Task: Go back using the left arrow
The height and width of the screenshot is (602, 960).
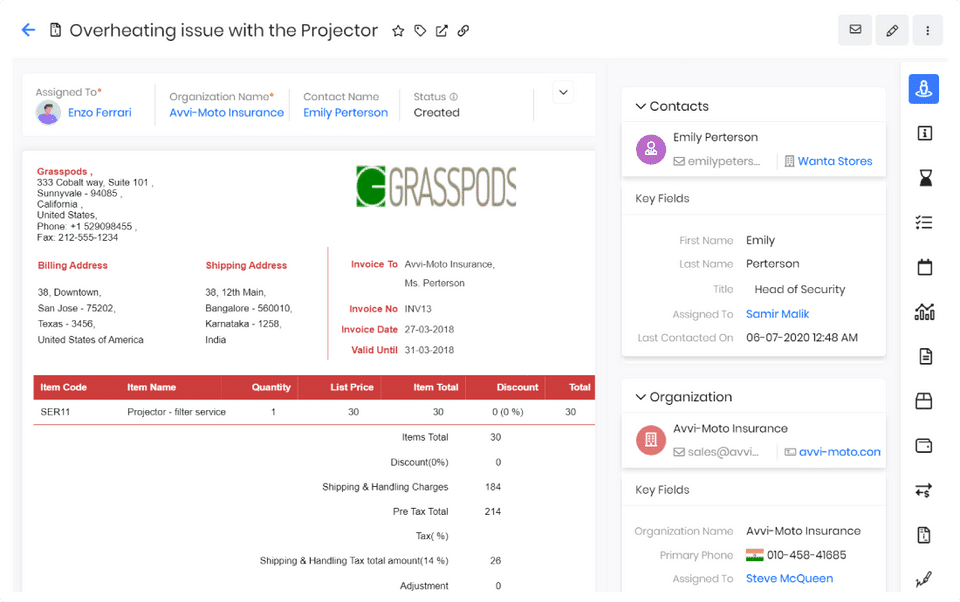Action: (28, 30)
